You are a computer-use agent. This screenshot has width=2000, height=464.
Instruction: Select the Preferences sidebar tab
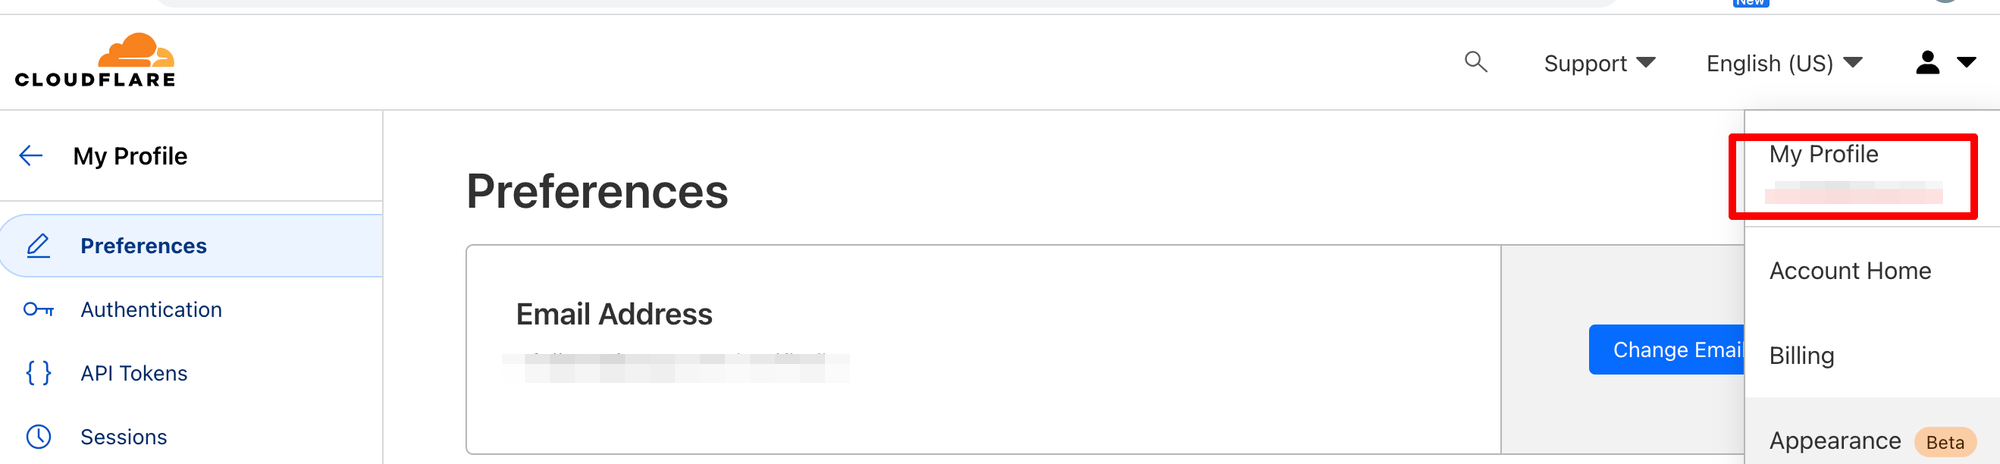(x=143, y=246)
